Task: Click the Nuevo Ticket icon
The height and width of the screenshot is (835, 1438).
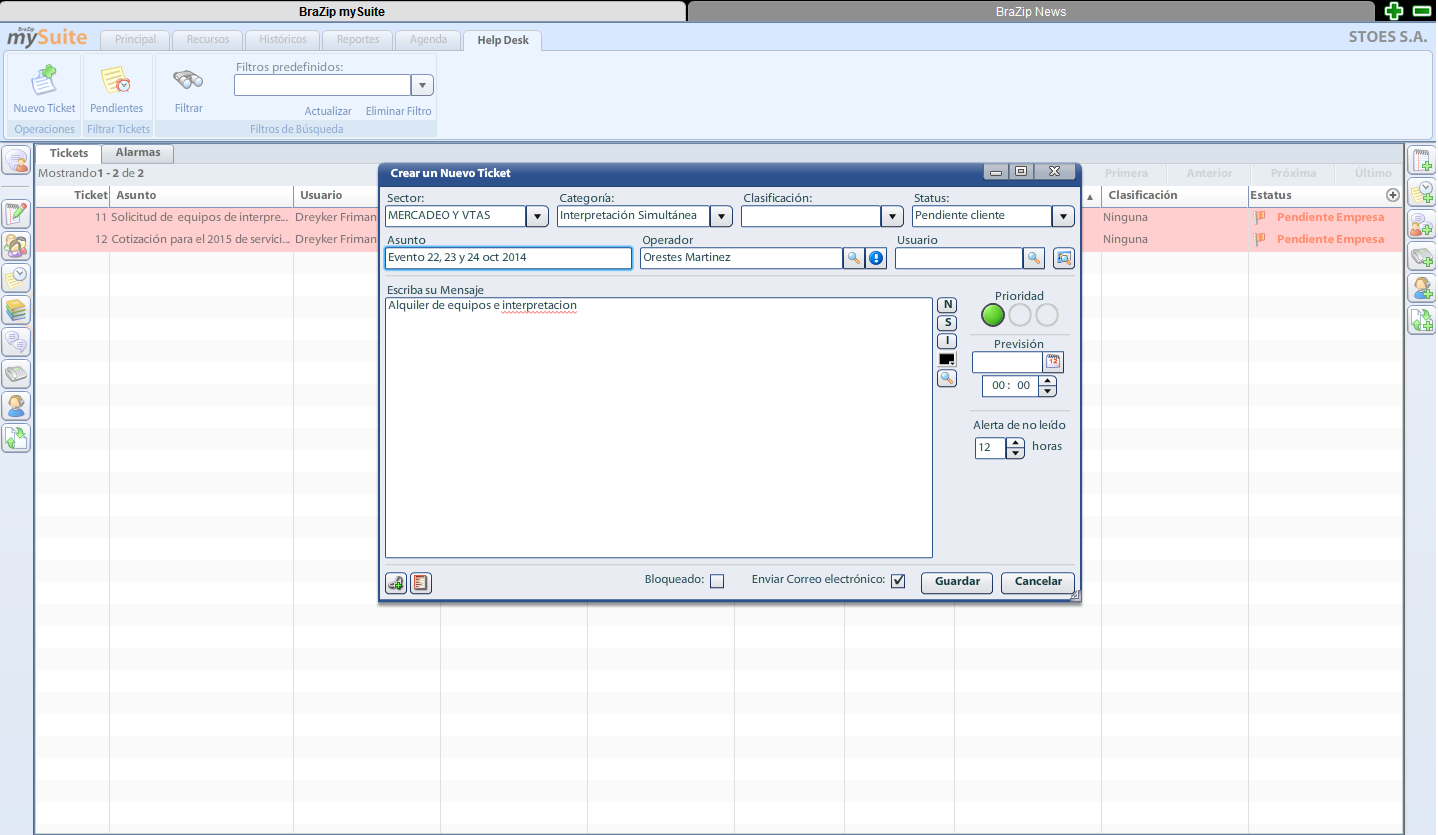Action: pyautogui.click(x=44, y=81)
